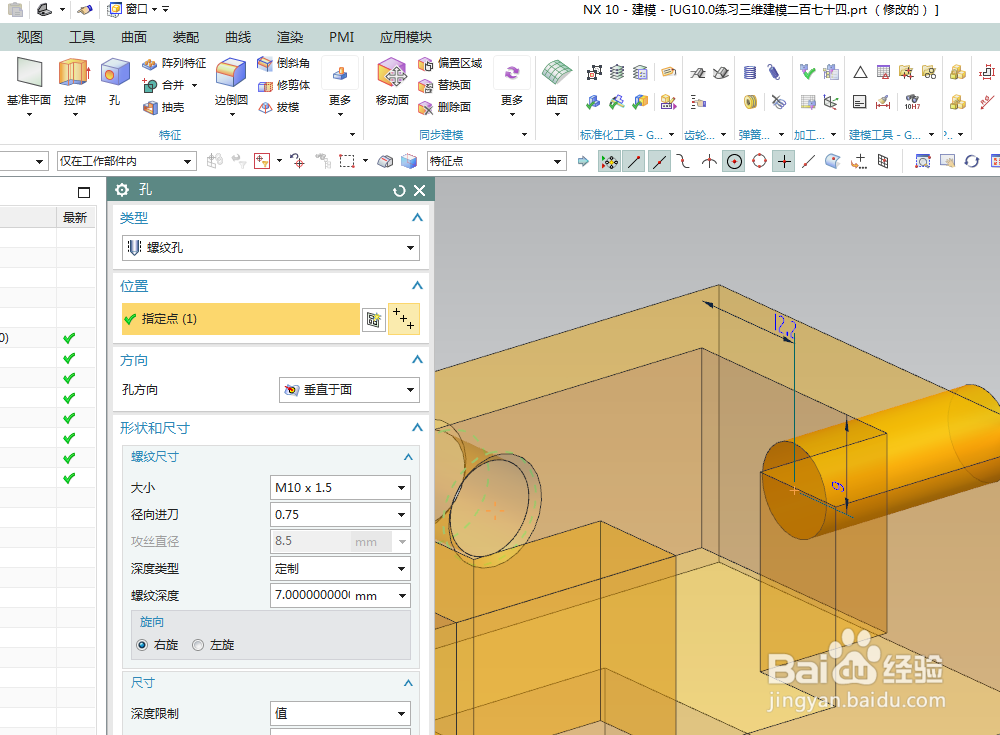
Task: Open the 孔方向 dropdown showing 垂直于面
Action: point(349,390)
